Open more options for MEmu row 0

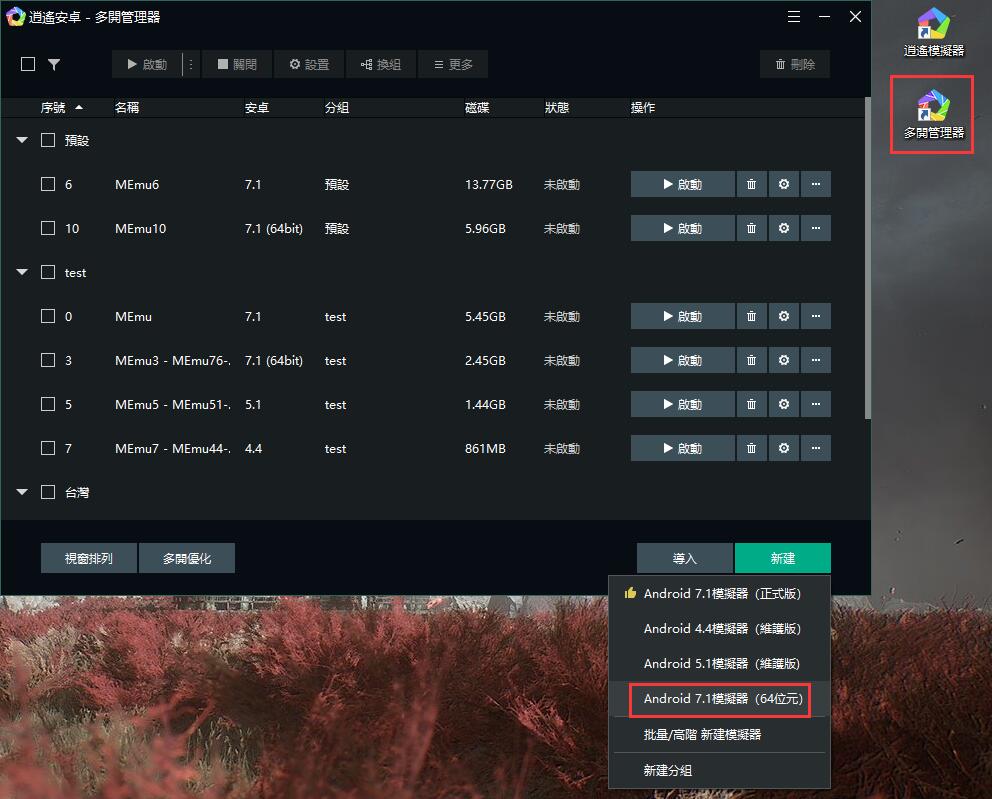[816, 316]
